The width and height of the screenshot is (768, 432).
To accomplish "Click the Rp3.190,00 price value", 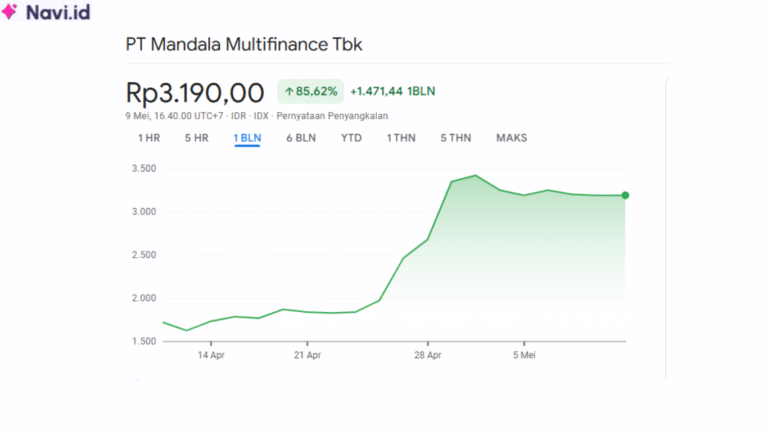I will coord(194,92).
